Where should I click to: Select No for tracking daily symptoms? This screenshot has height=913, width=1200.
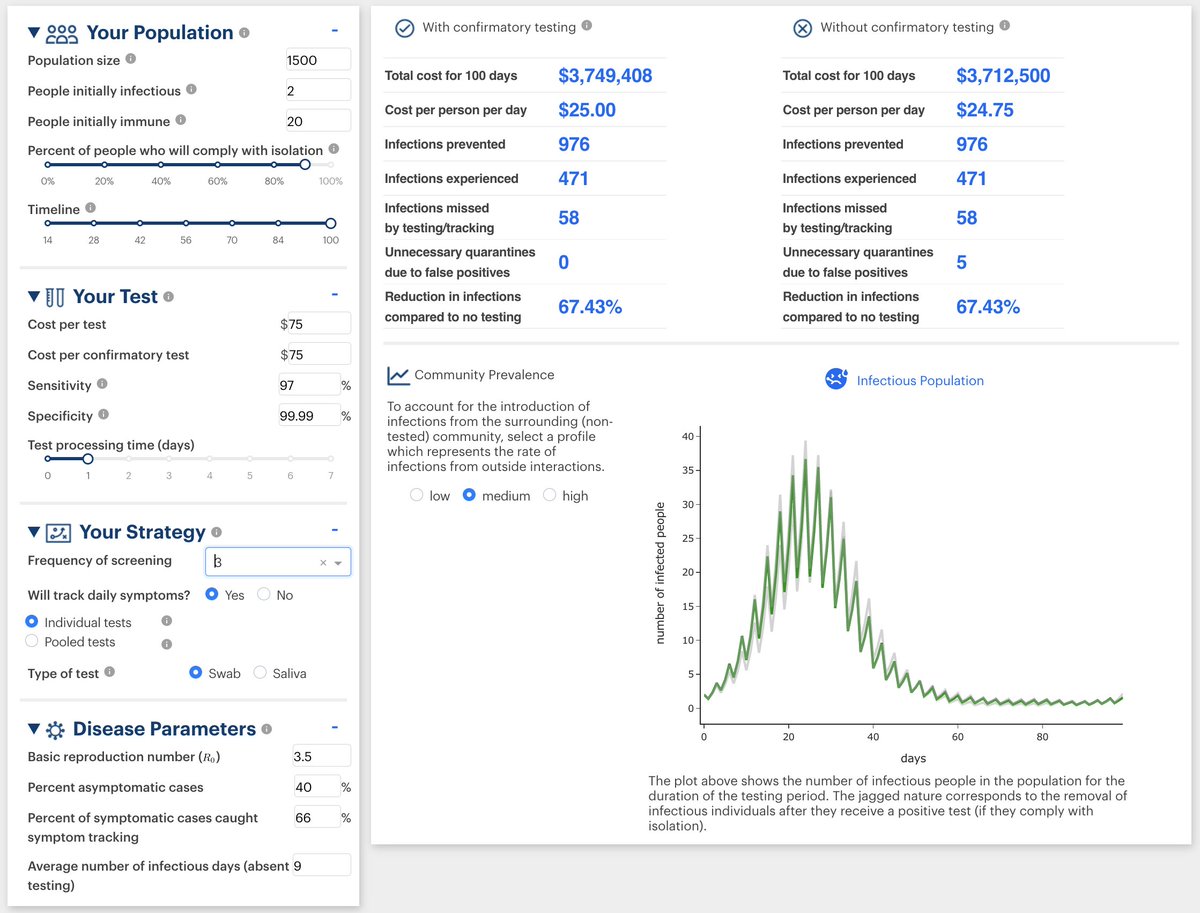pyautogui.click(x=264, y=594)
